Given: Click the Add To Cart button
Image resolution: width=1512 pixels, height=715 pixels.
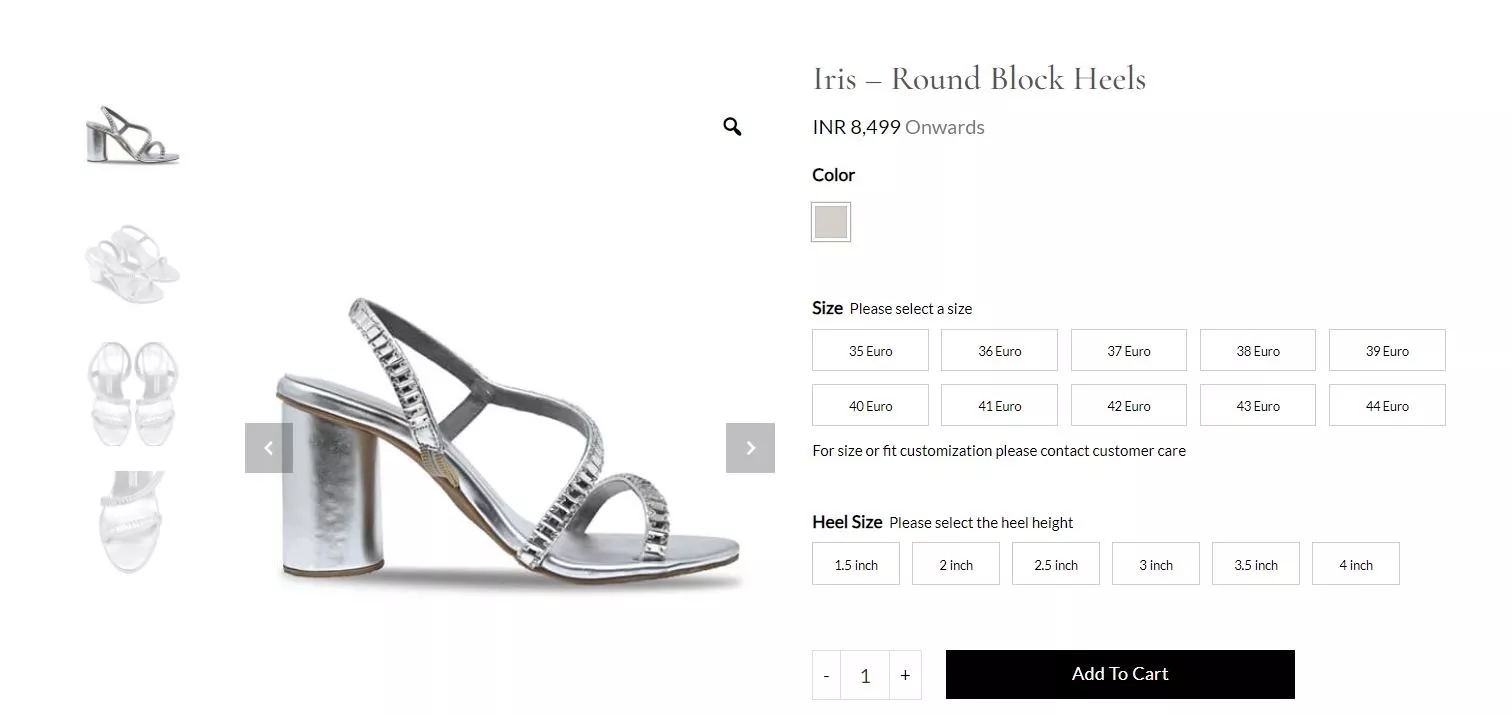Looking at the screenshot, I should tap(1119, 674).
